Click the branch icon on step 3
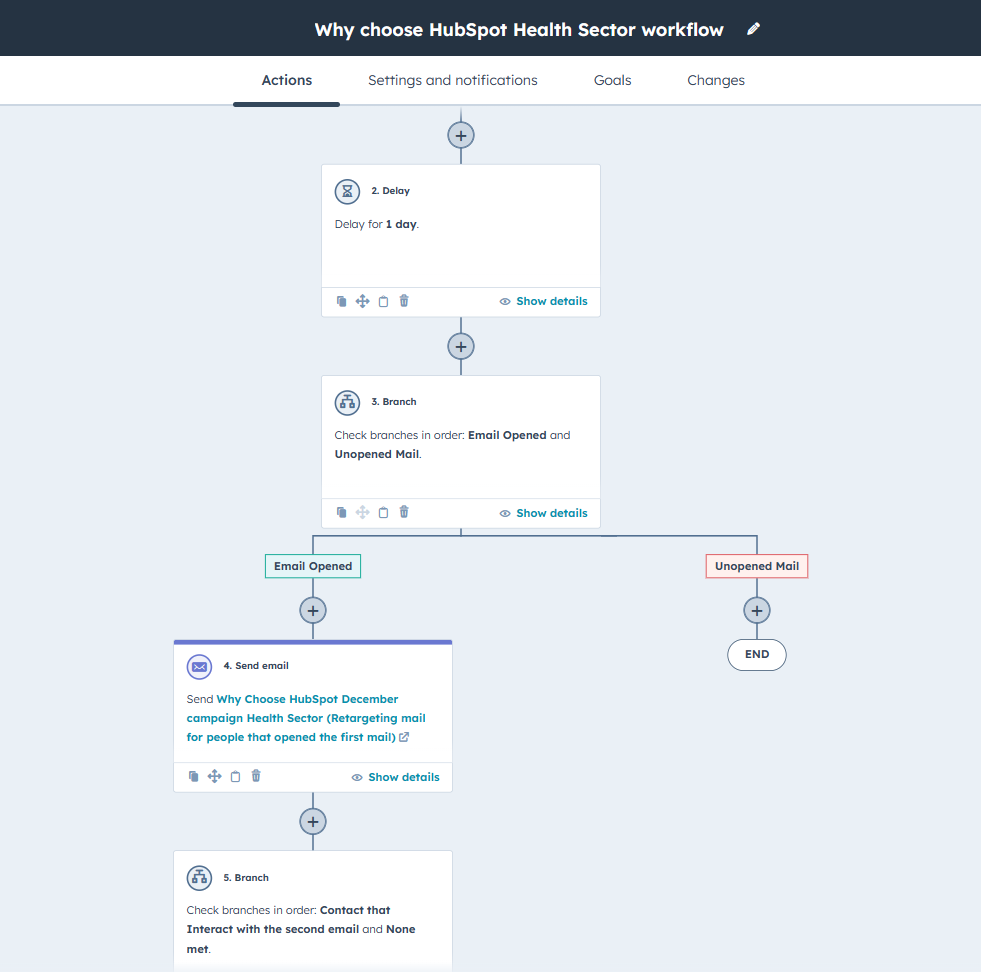 pos(347,403)
